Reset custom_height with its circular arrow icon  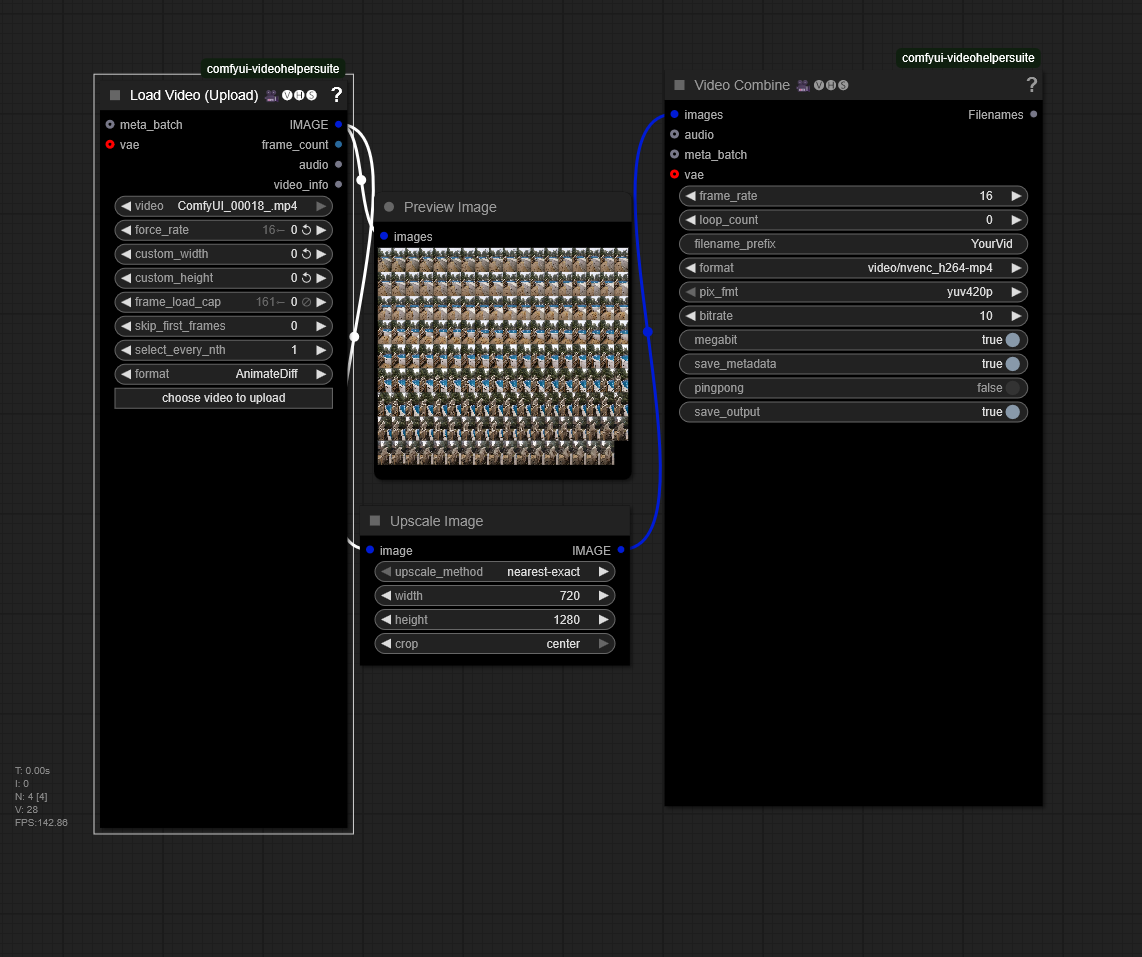coord(307,278)
